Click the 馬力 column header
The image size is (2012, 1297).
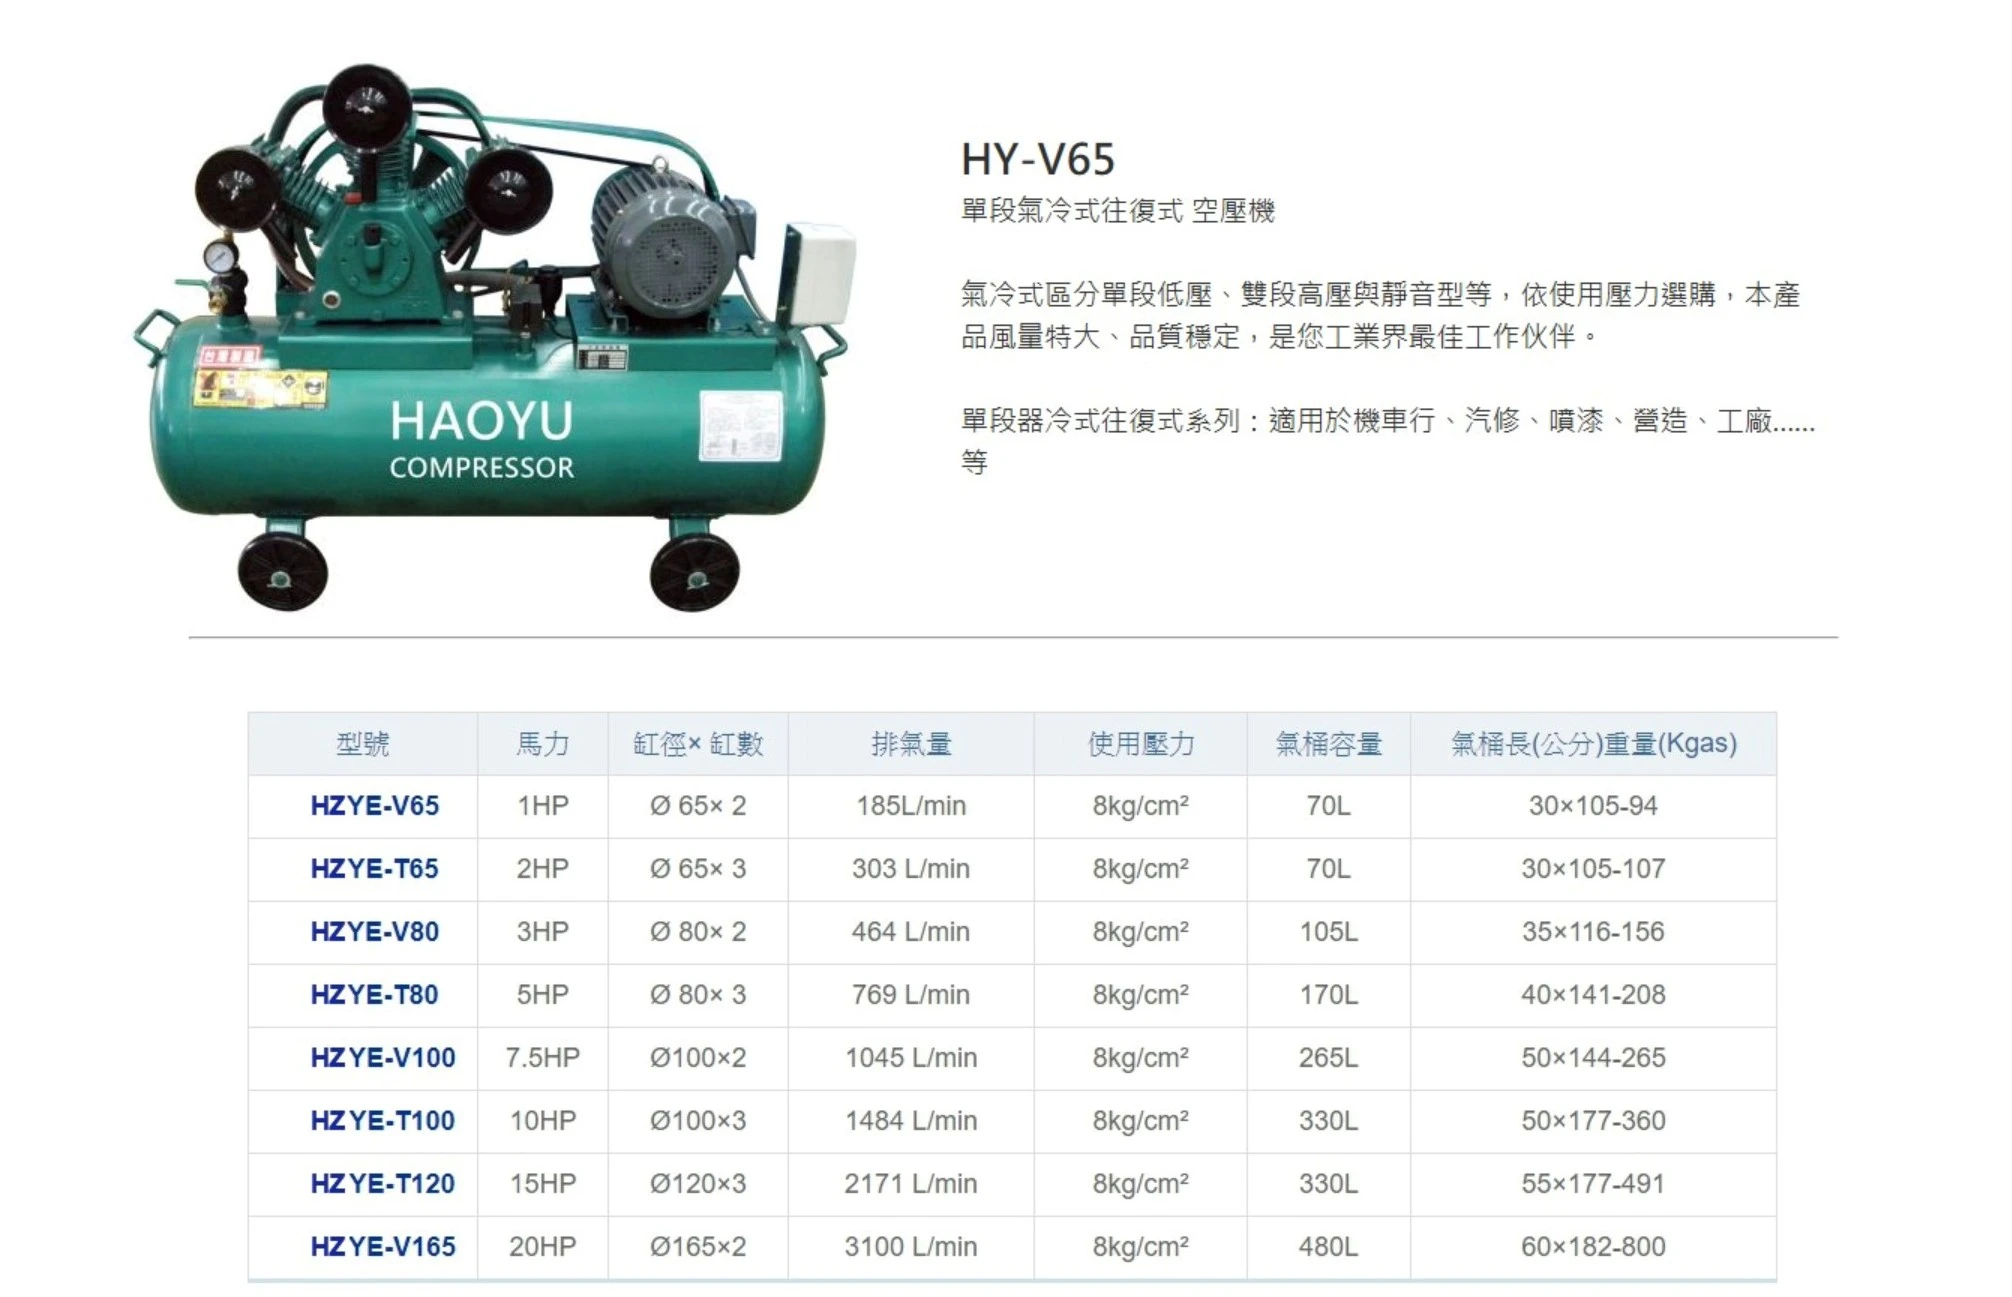[542, 744]
